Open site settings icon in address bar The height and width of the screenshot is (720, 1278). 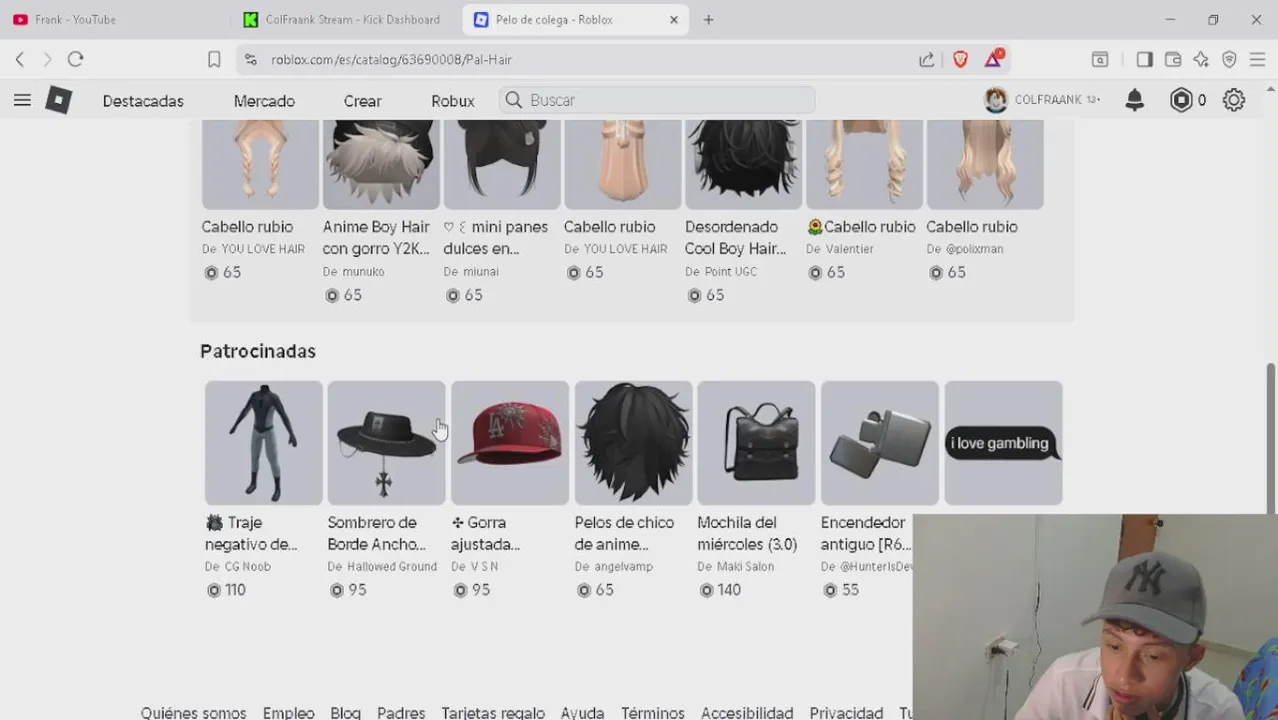tap(250, 59)
